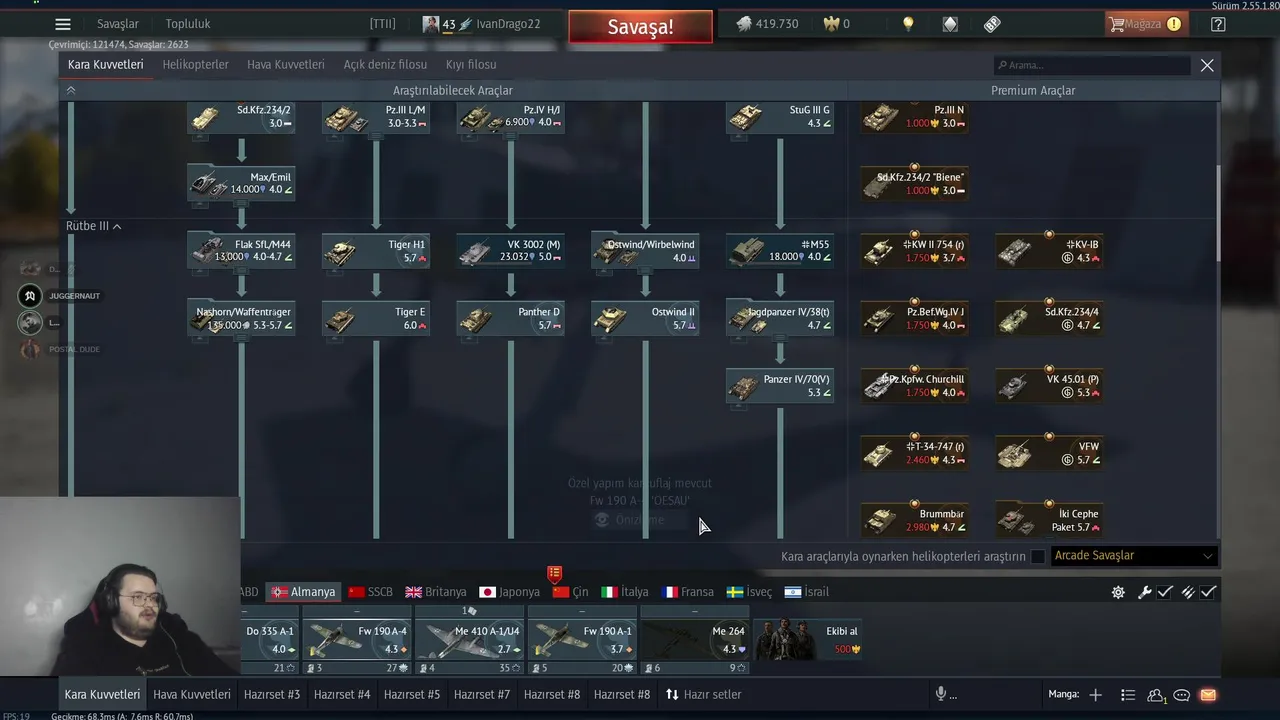Toggle the automatic repair checkbox
The image size is (1280, 720).
[1165, 592]
